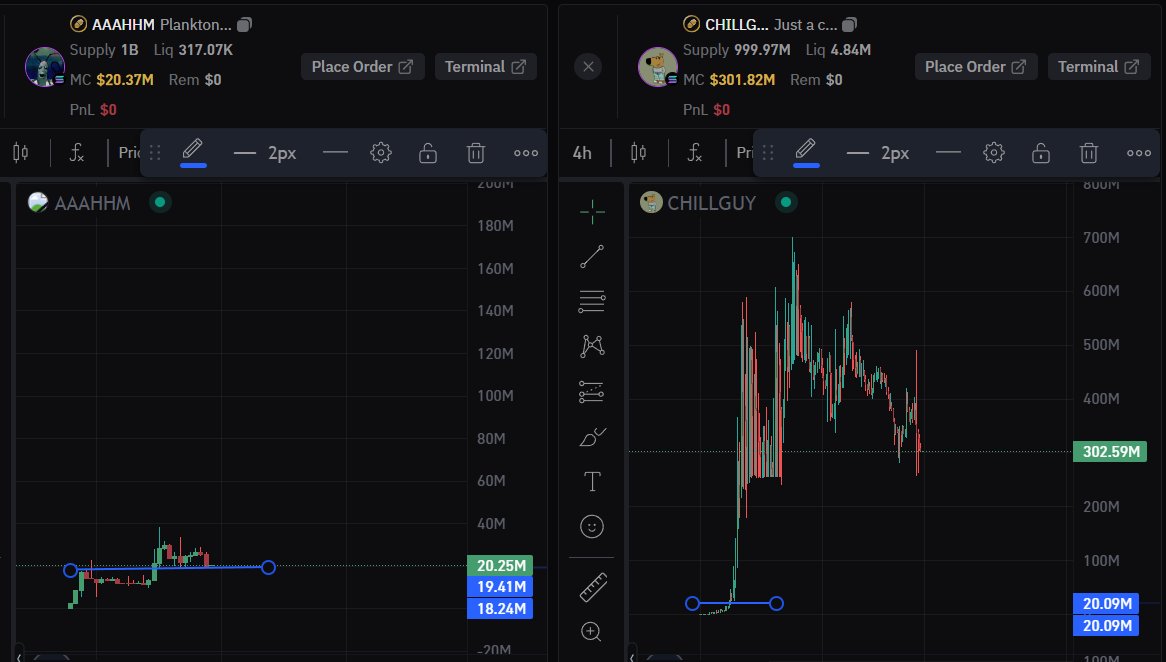
Task: Select left anchor of CHILLGUY horizontal line
Action: [692, 603]
